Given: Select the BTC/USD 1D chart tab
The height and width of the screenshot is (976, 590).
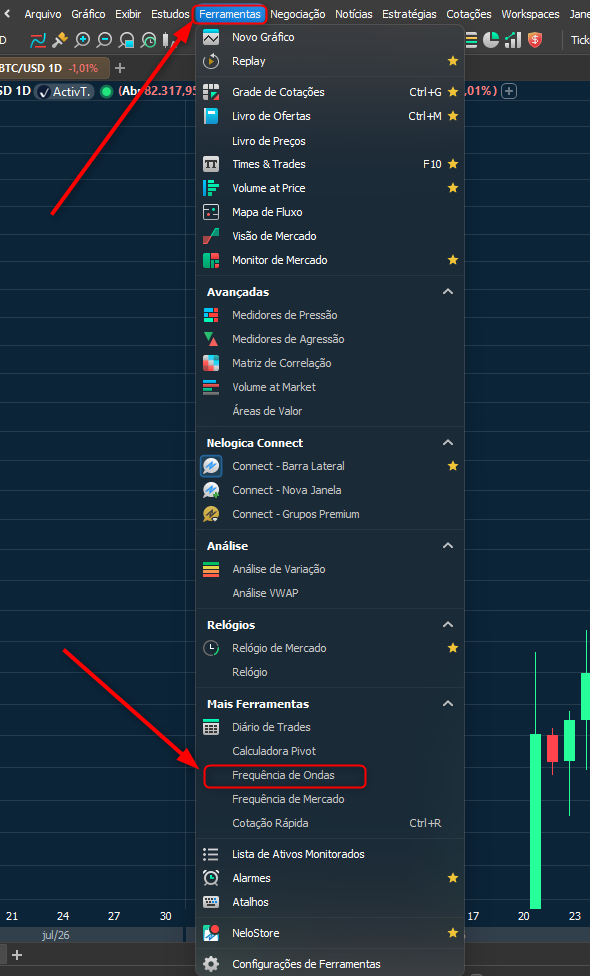Looking at the screenshot, I should coord(54,68).
